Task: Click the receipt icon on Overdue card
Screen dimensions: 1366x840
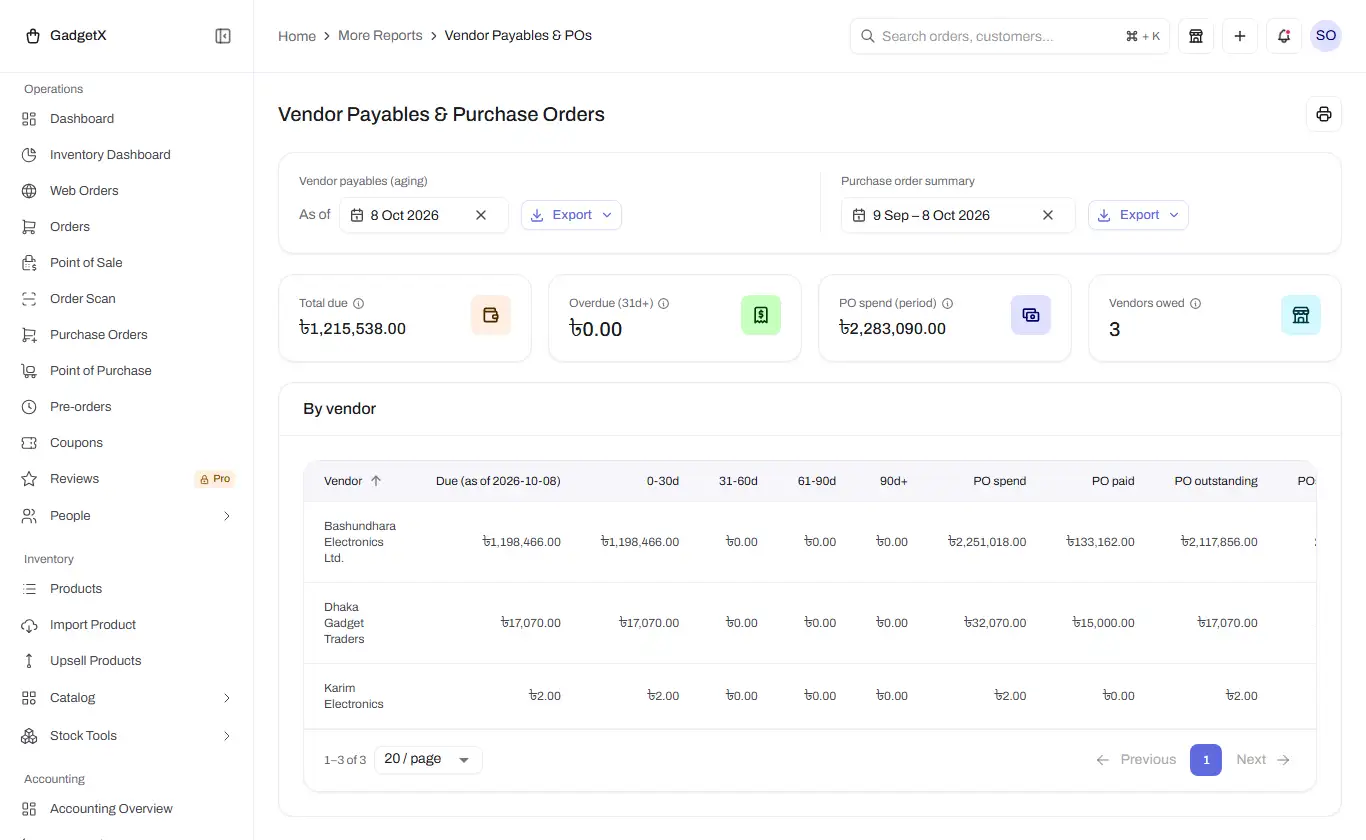Action: coord(761,315)
